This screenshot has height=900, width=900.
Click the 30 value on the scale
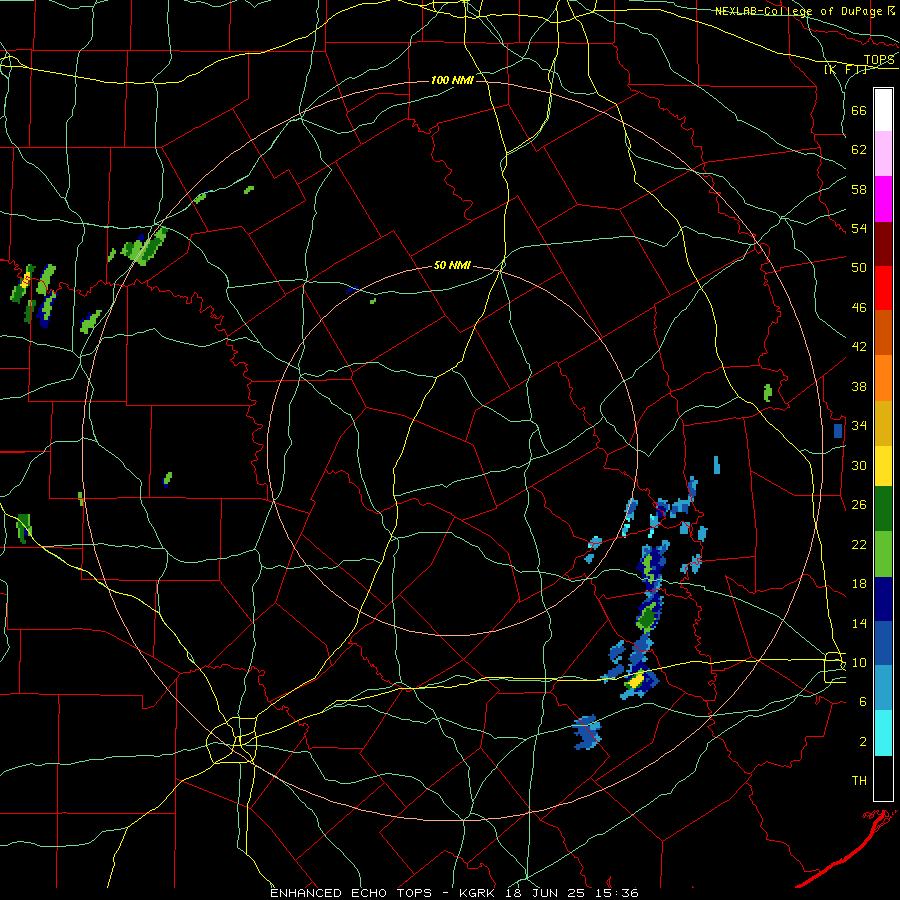pos(859,465)
